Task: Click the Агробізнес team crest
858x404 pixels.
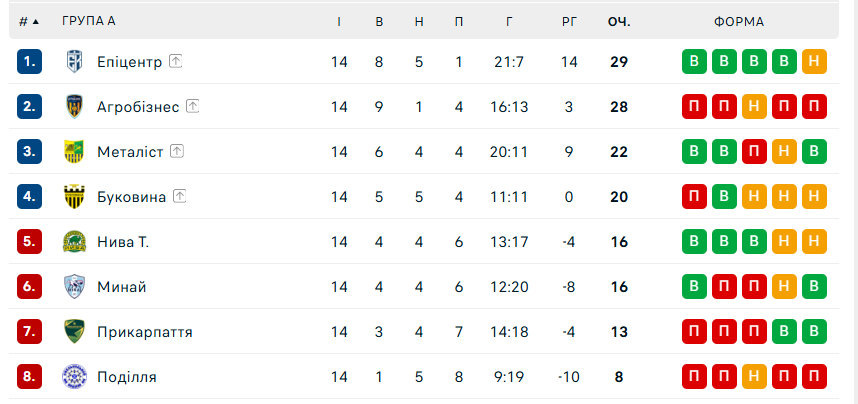Action: 73,107
